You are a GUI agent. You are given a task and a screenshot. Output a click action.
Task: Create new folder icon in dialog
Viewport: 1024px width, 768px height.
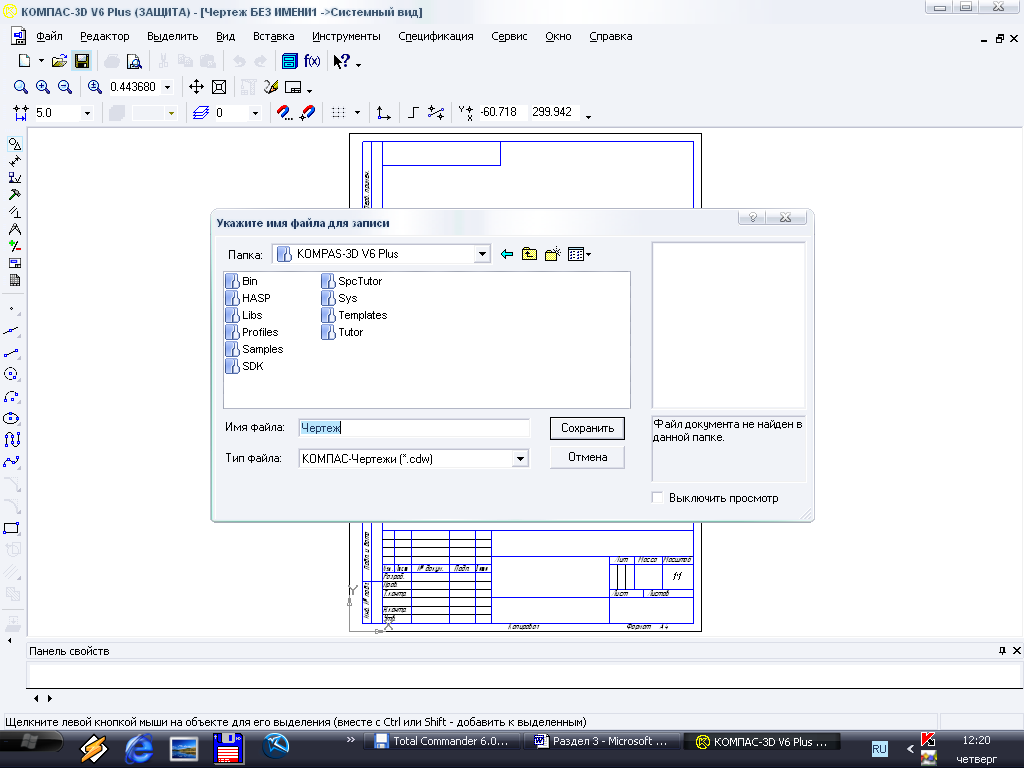[552, 254]
